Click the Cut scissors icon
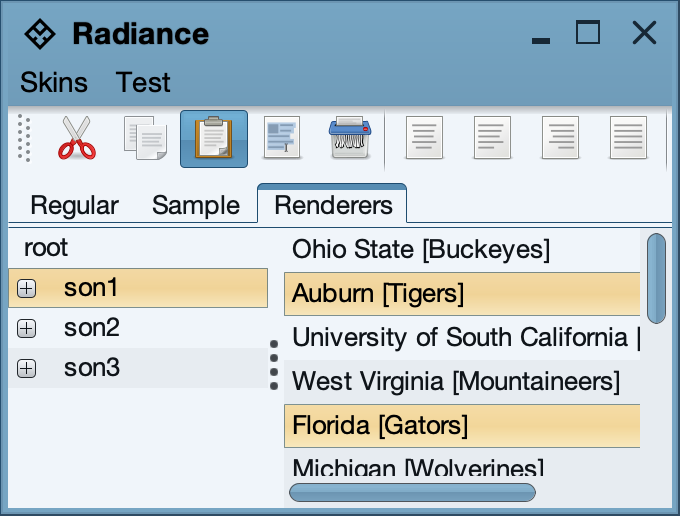The image size is (680, 516). click(77, 138)
